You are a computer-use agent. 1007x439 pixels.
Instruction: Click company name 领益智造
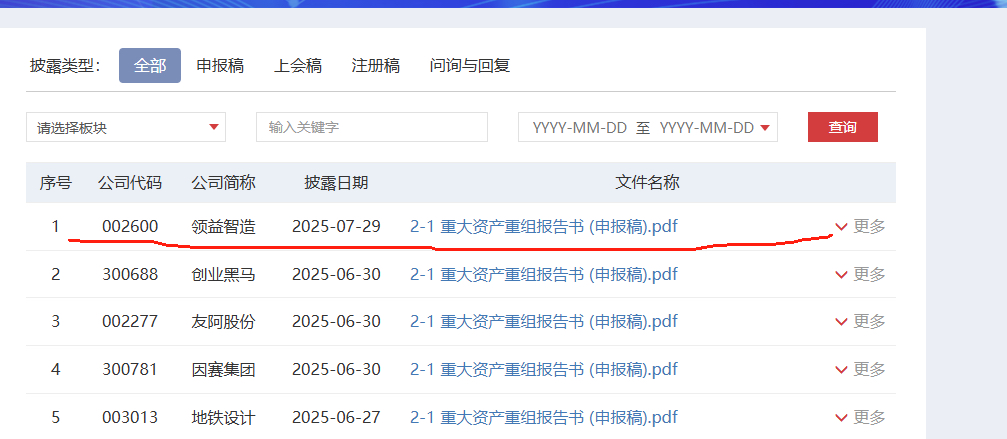[223, 227]
